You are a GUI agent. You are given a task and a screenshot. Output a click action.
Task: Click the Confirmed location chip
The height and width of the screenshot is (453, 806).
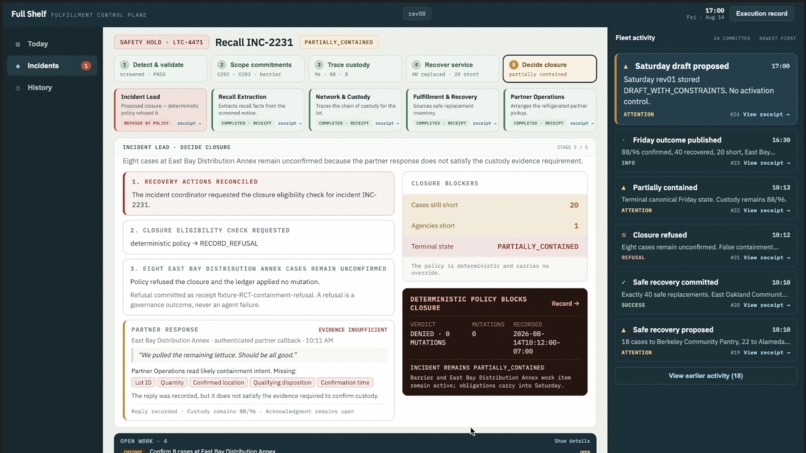pyautogui.click(x=218, y=383)
